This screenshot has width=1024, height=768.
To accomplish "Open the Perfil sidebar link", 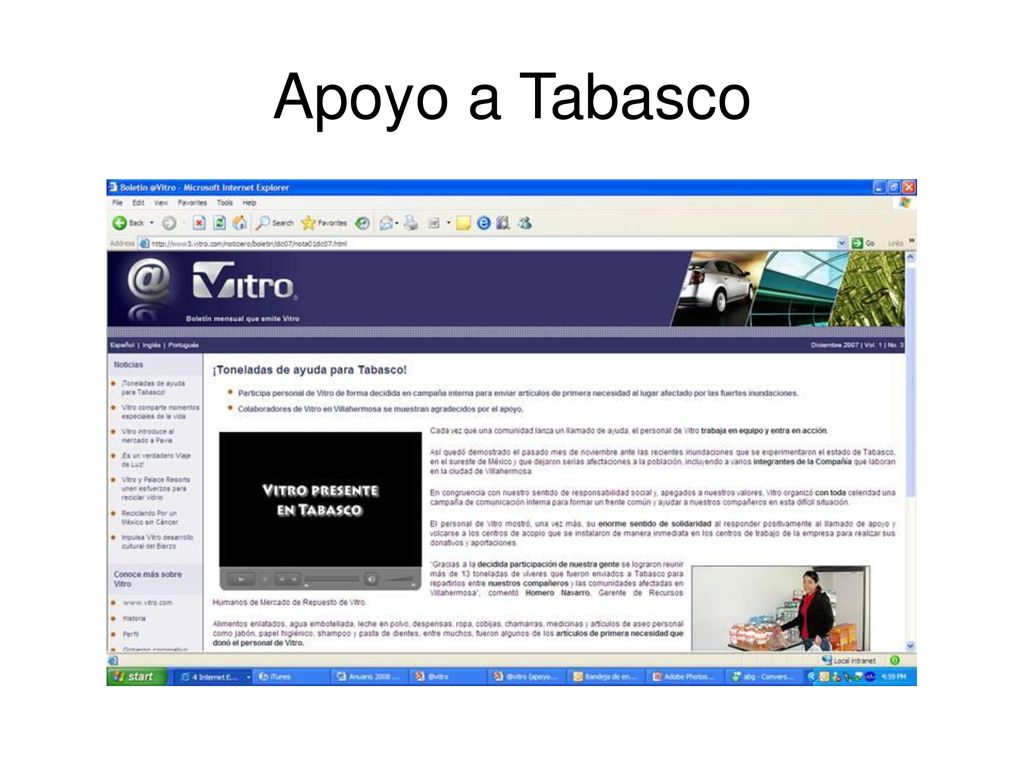I will (131, 634).
